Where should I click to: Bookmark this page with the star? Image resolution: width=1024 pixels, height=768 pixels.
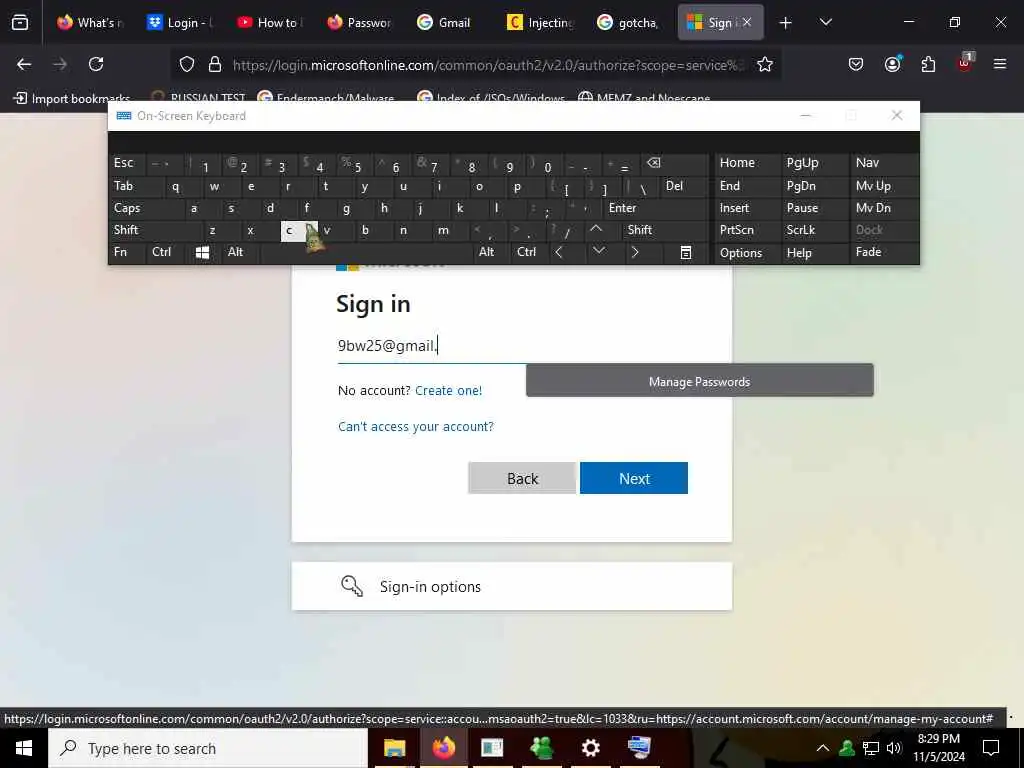pyautogui.click(x=765, y=64)
